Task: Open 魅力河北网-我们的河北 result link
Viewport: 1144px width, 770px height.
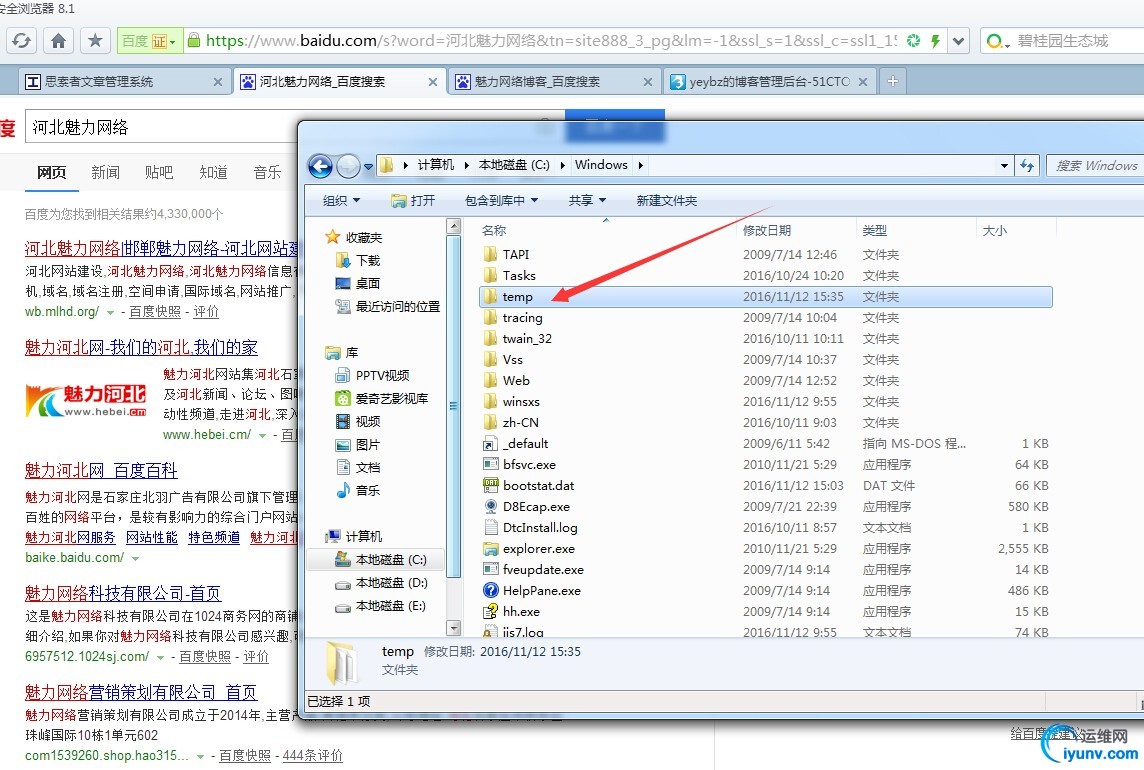Action: [141, 347]
